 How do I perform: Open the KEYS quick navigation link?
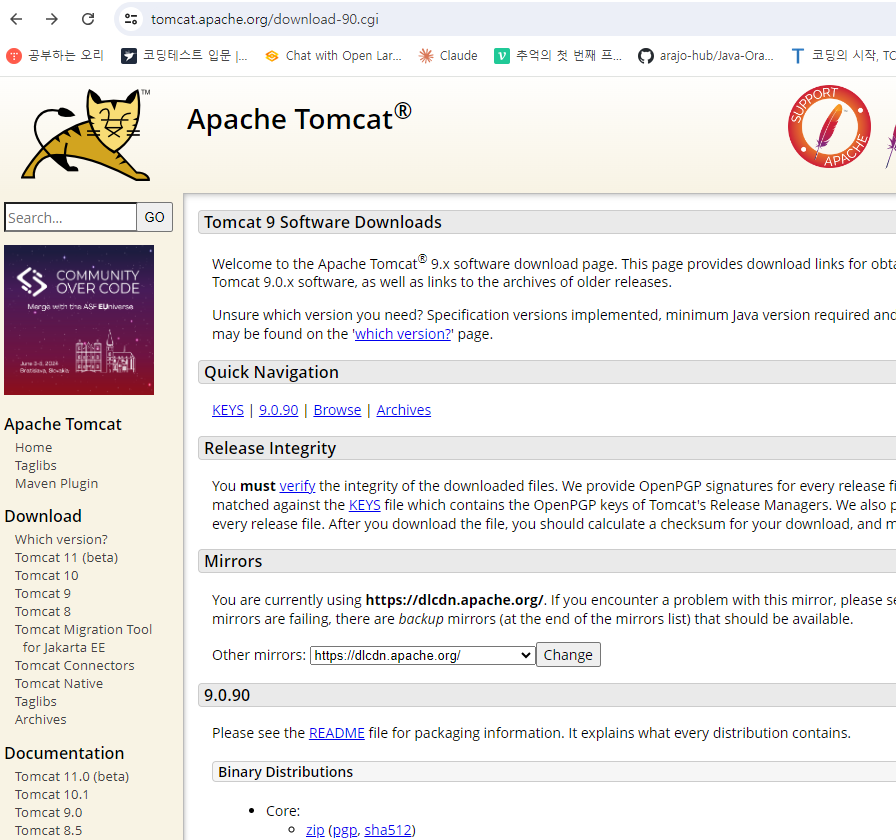click(228, 410)
